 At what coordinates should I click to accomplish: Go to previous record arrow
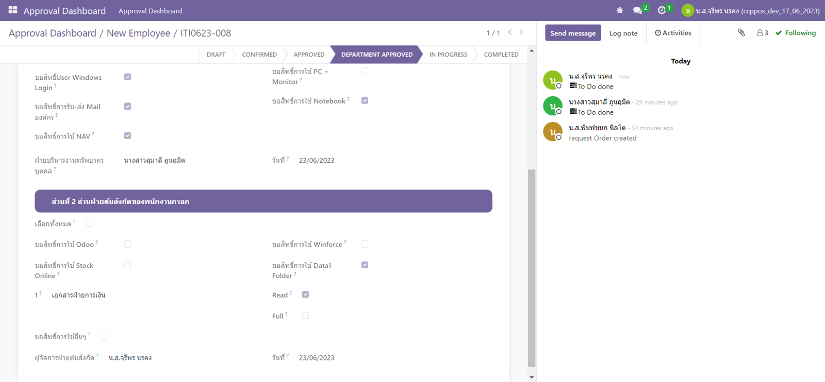tap(510, 33)
